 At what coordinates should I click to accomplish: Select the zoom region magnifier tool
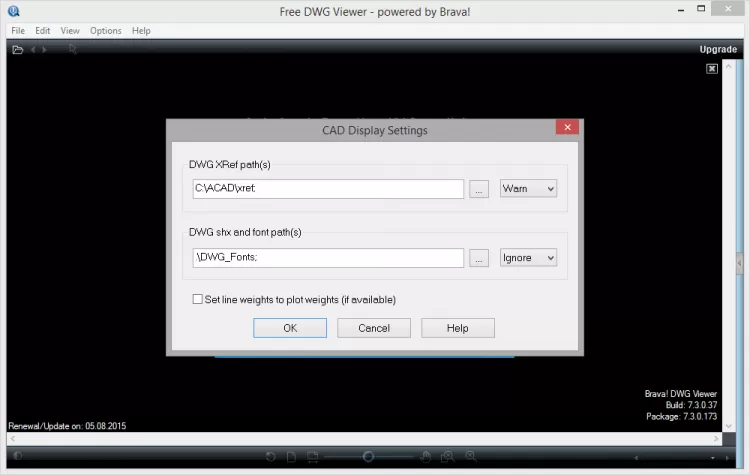tap(448, 457)
